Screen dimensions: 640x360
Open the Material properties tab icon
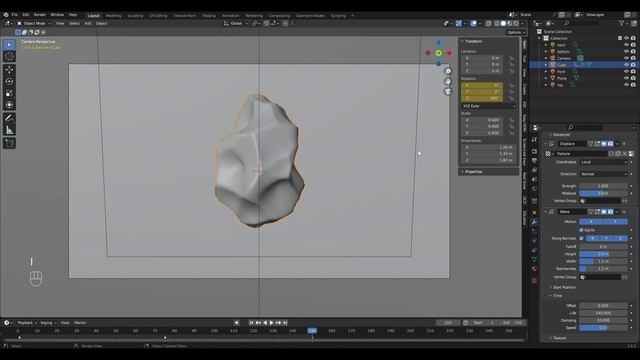[534, 269]
